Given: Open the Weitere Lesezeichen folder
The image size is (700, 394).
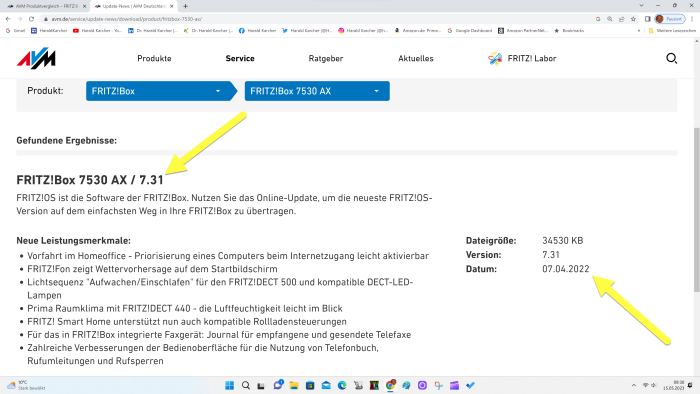Looking at the screenshot, I should [672, 31].
